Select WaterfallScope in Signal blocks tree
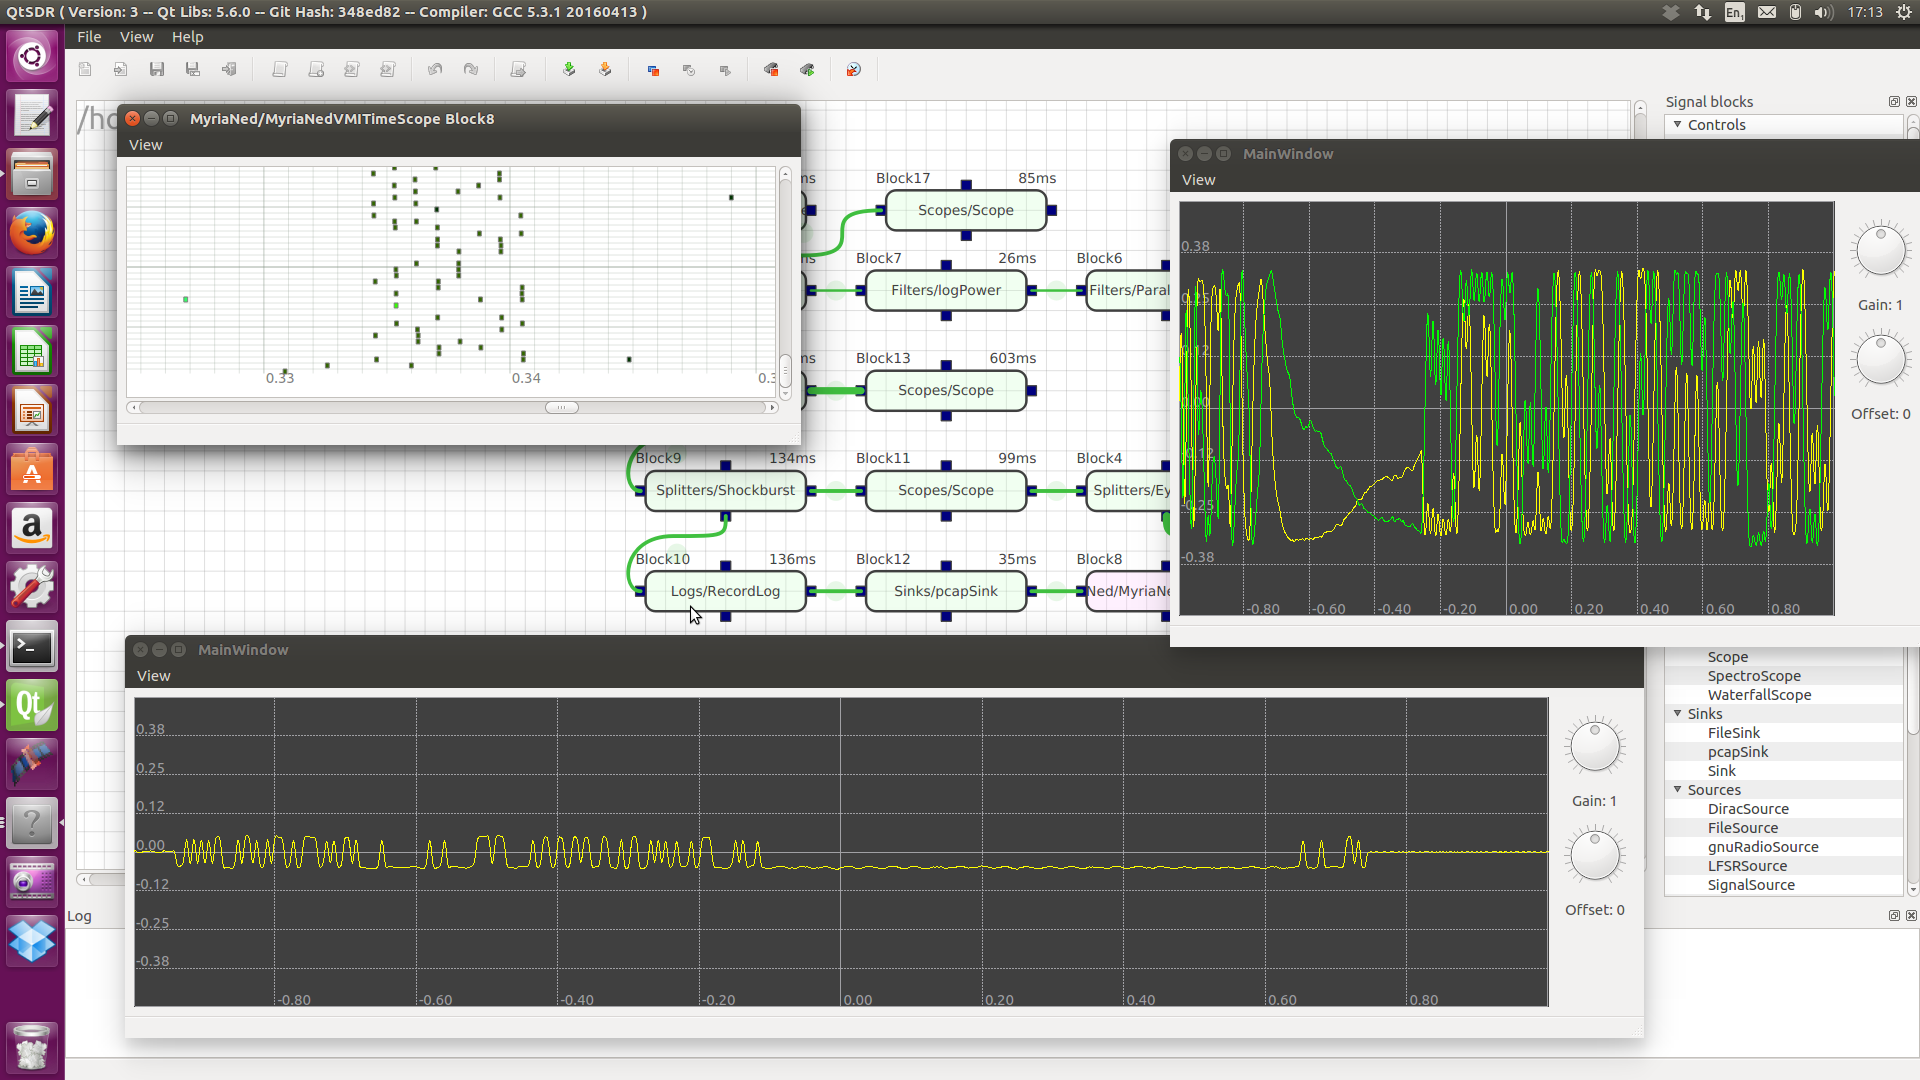 pos(1758,695)
